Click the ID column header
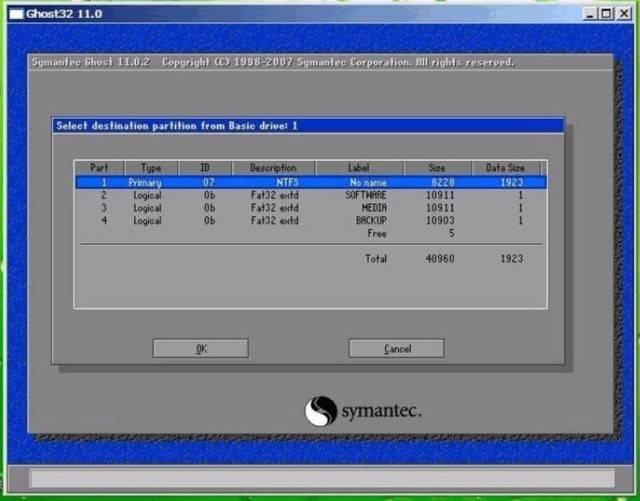 coord(208,168)
